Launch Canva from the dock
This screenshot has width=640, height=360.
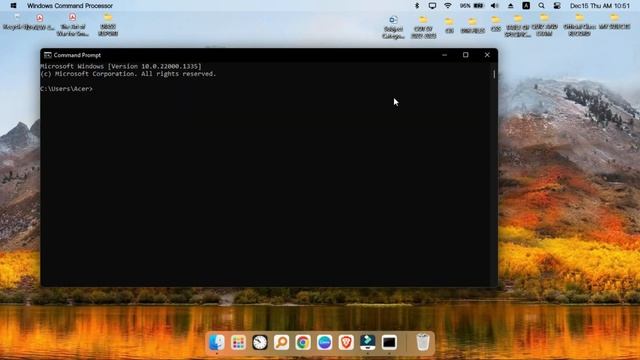[x=324, y=342]
